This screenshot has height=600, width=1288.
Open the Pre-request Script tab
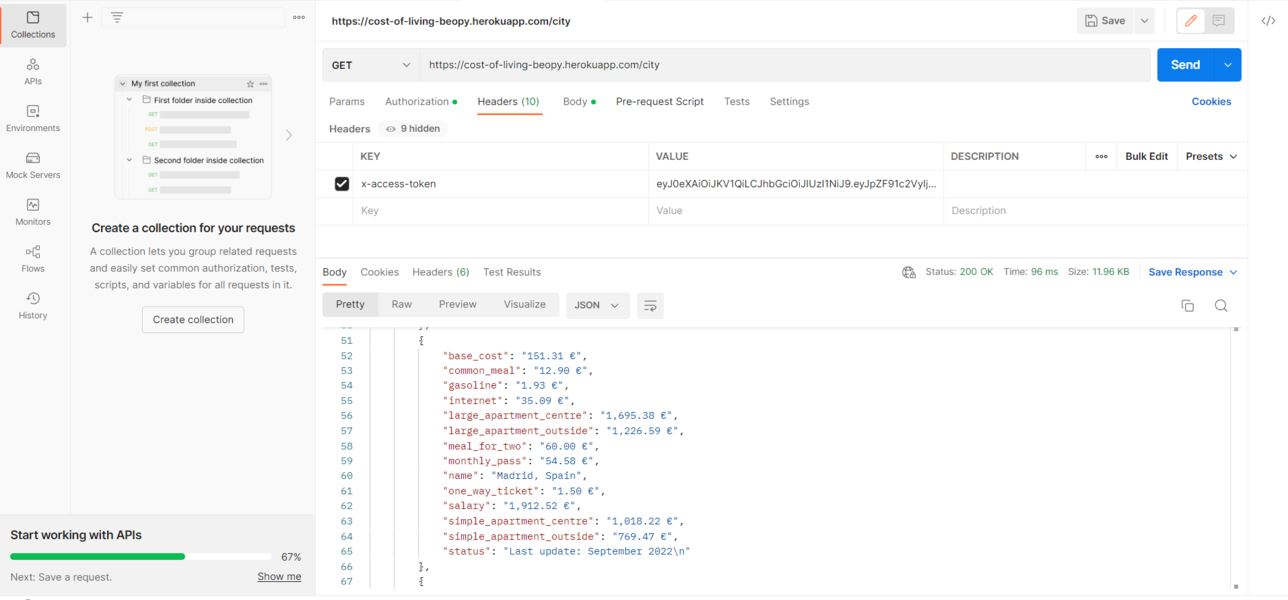click(x=660, y=102)
